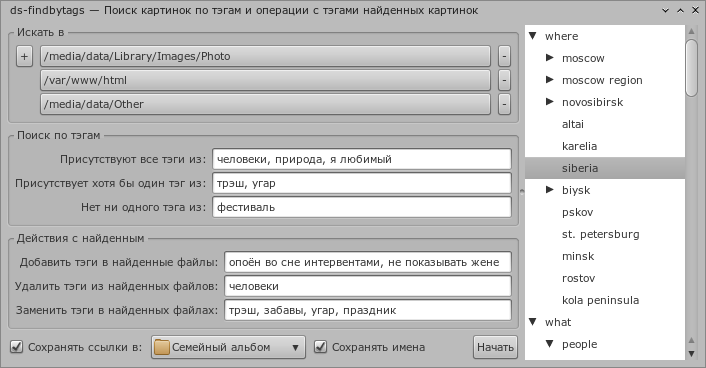The image size is (706, 368).
Task: Open the 'Семейный альбом' folder dropdown
Action: pos(228,347)
